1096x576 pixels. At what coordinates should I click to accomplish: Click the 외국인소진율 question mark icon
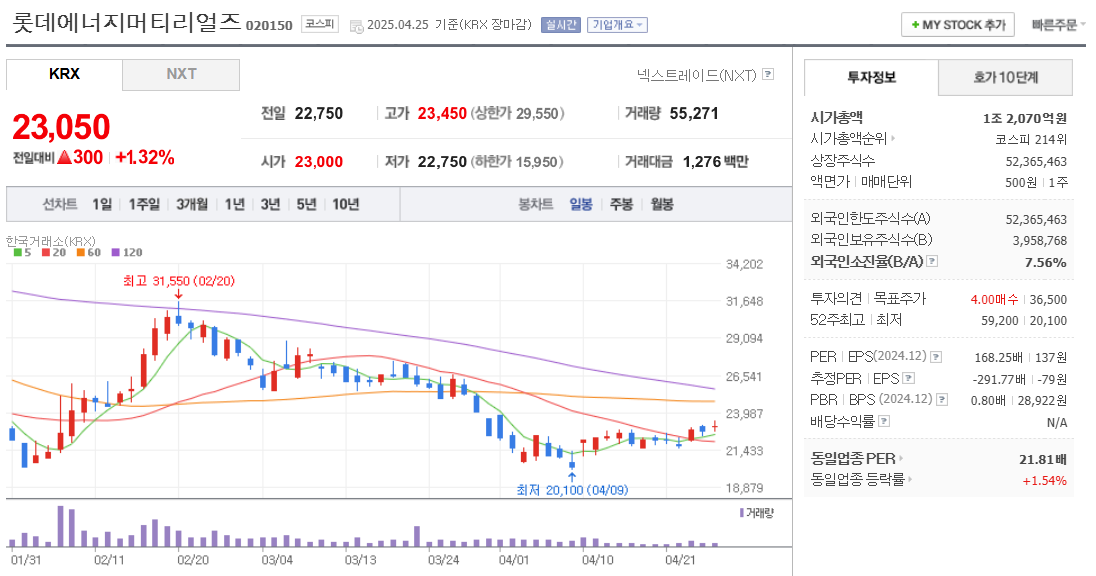tap(932, 262)
